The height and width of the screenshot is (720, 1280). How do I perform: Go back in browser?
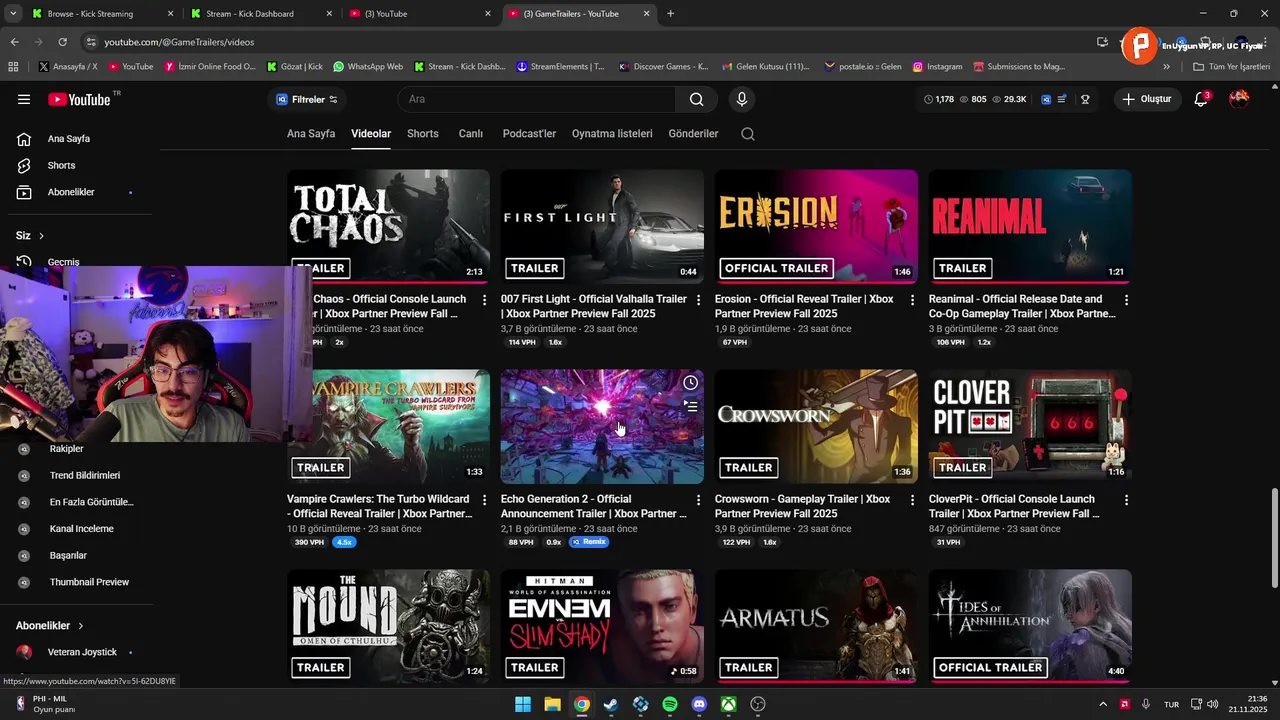14,42
